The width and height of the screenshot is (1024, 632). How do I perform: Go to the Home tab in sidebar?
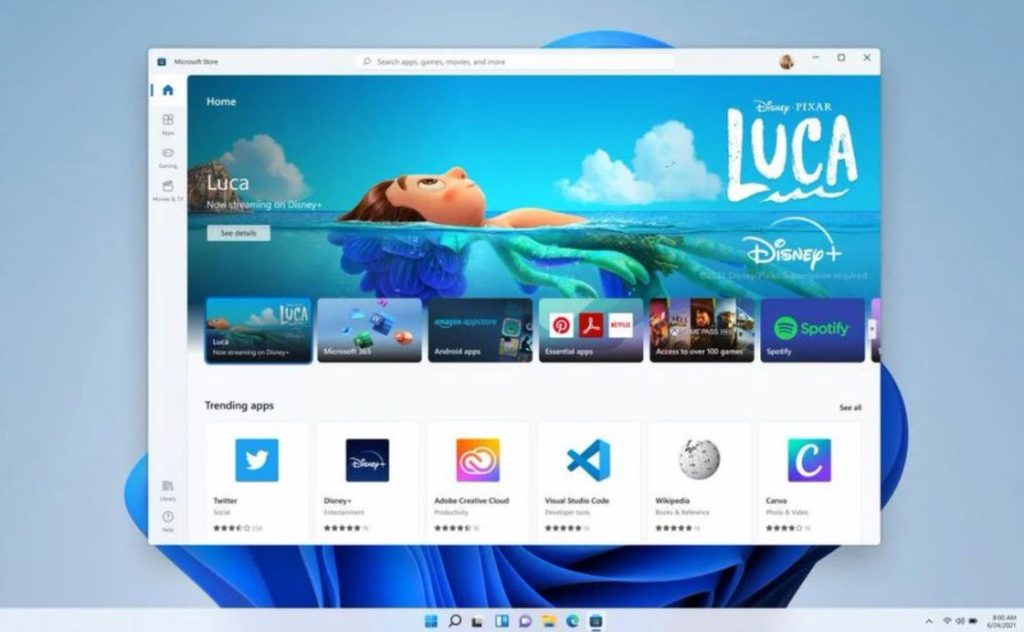(168, 90)
